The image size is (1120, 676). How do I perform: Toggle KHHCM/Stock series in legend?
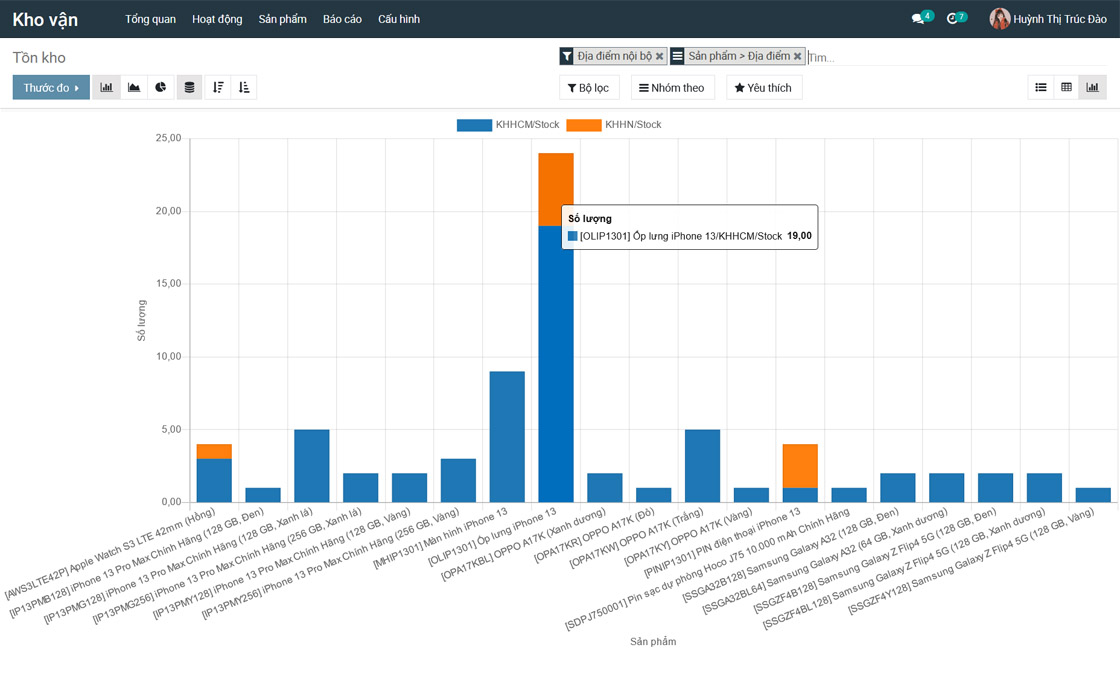(508, 125)
